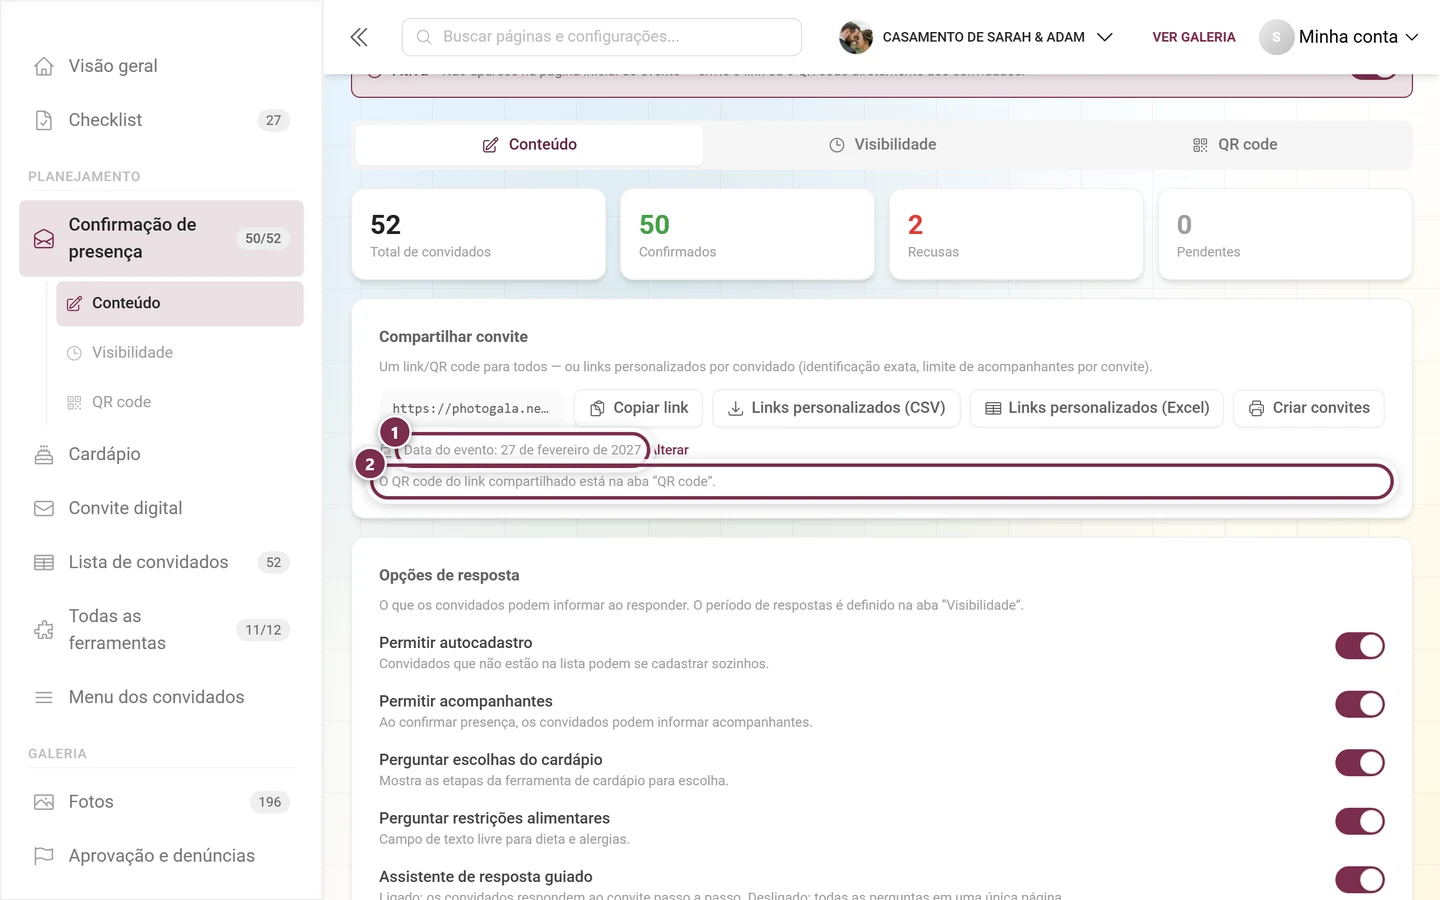Toggle Perguntar restrições alimentares switch

tap(1360, 821)
